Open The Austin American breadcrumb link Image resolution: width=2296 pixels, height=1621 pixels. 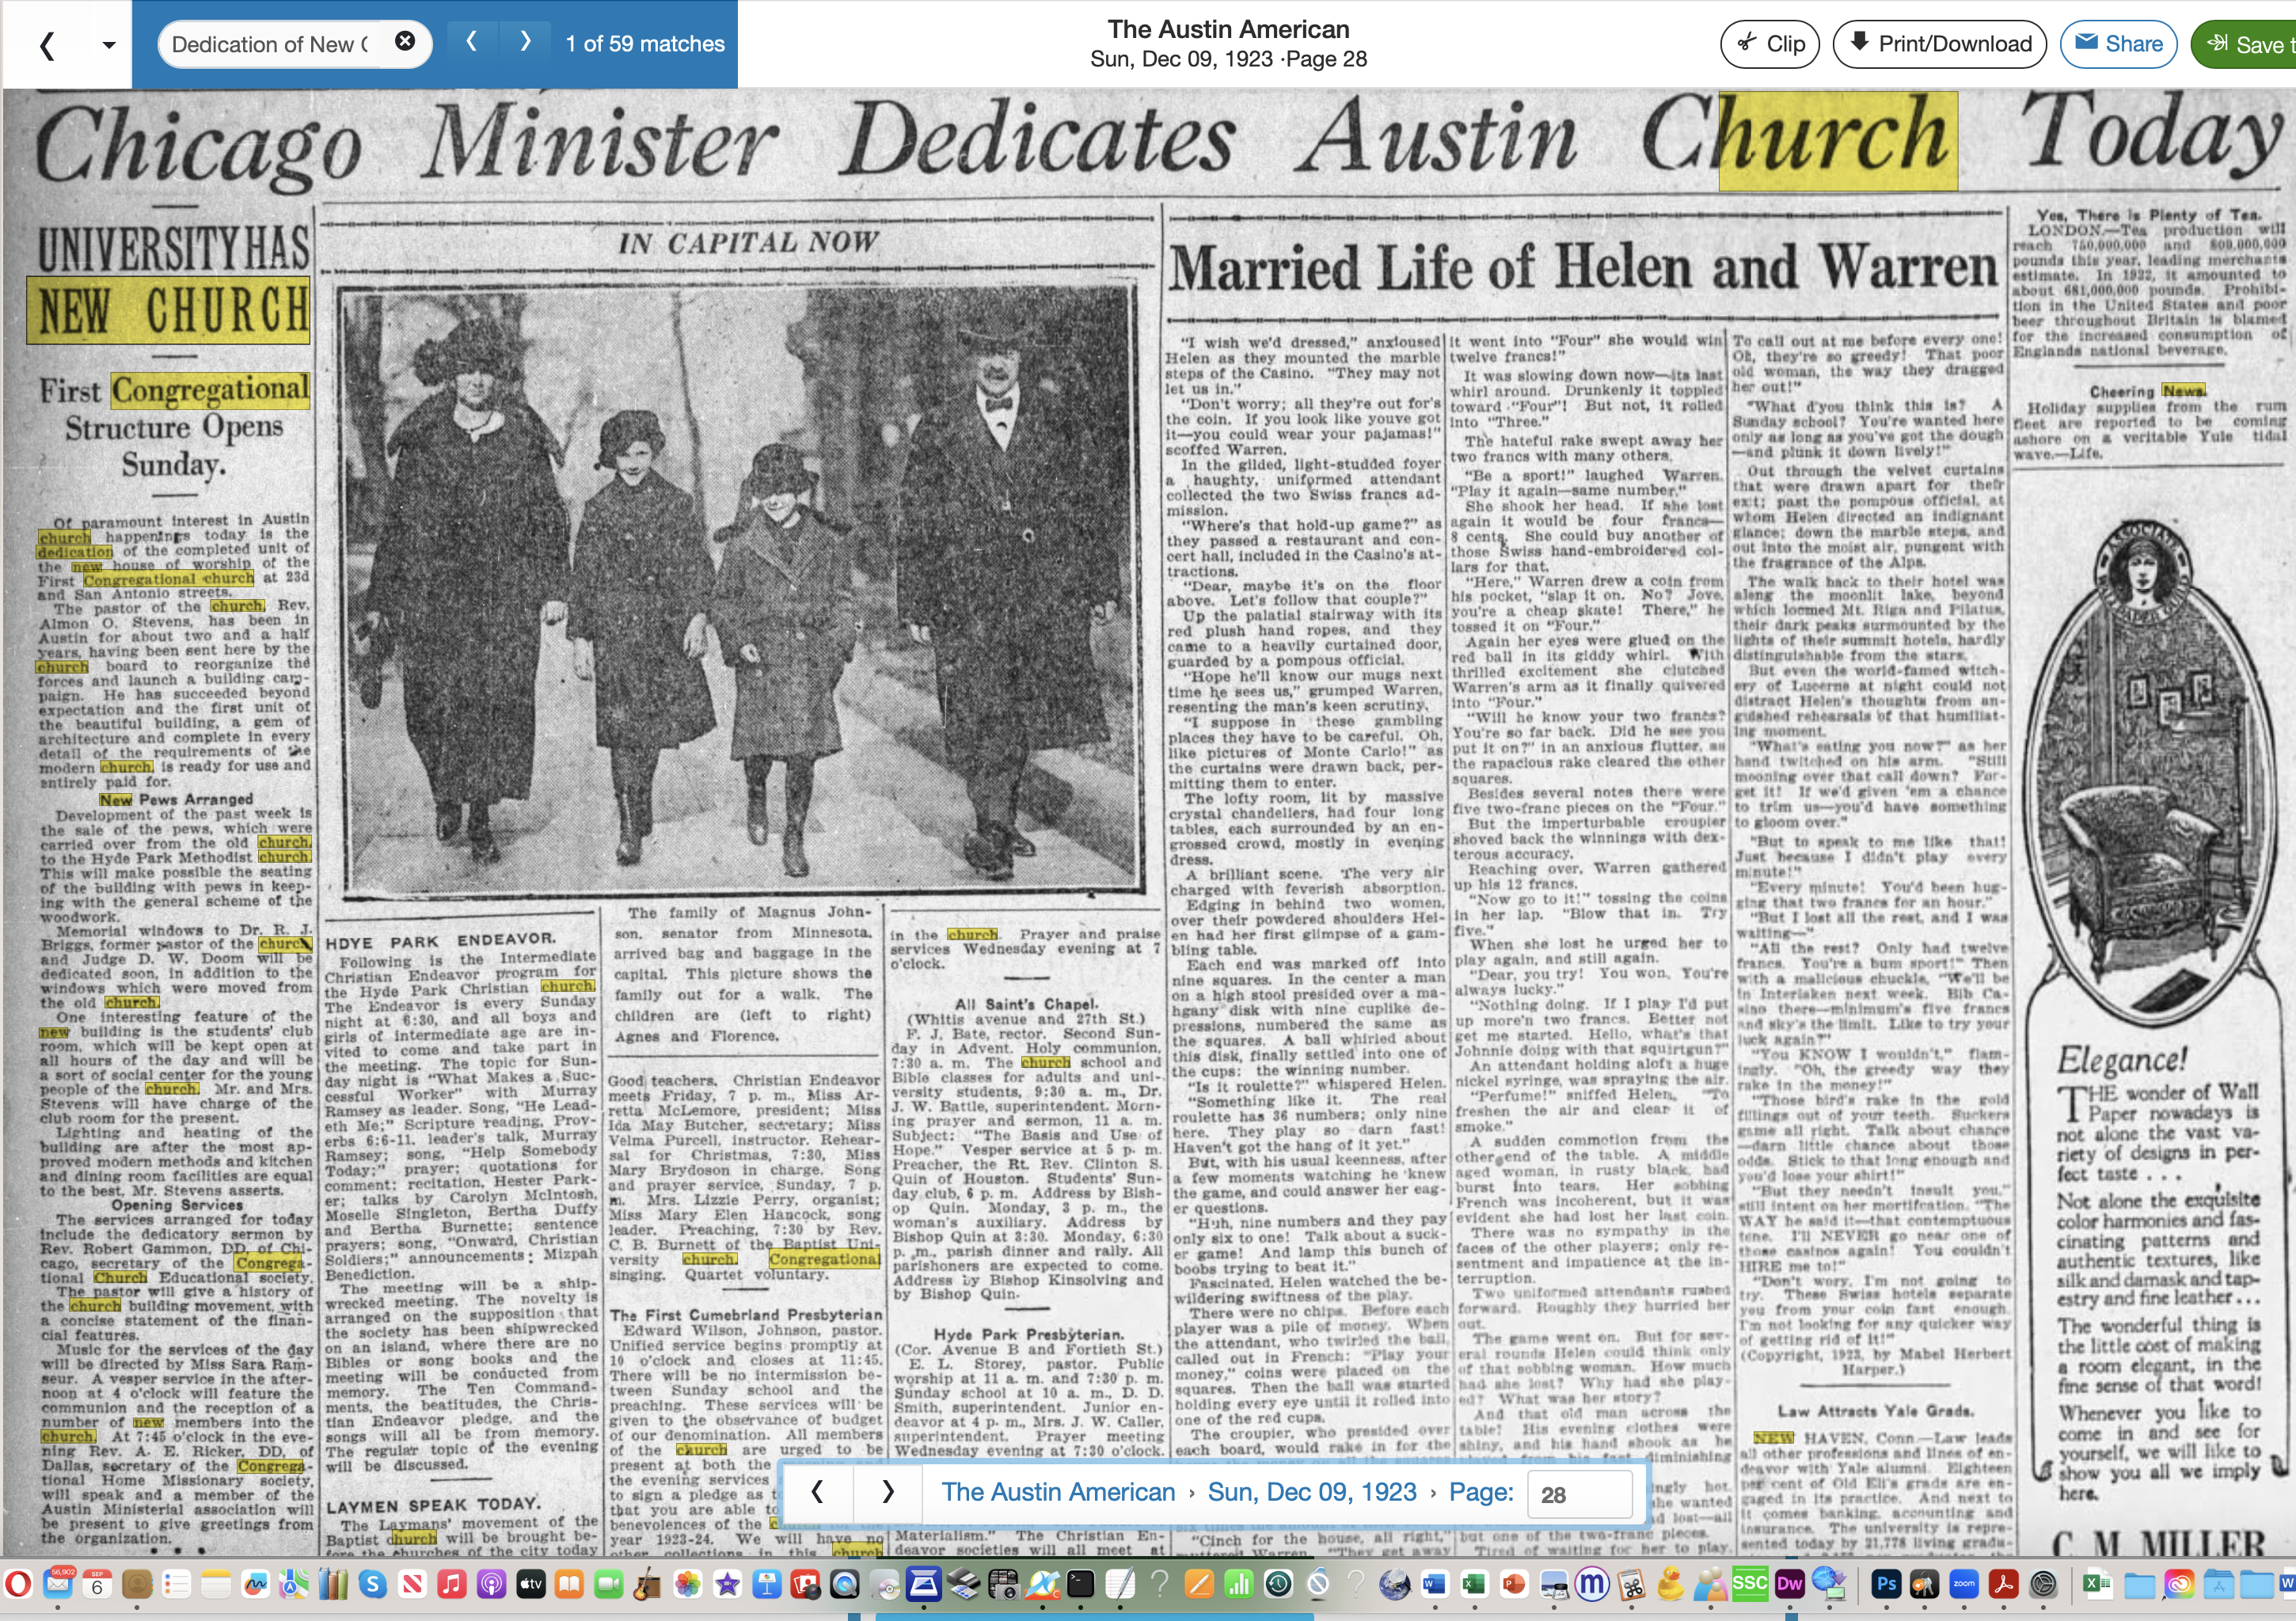pyautogui.click(x=1057, y=1492)
